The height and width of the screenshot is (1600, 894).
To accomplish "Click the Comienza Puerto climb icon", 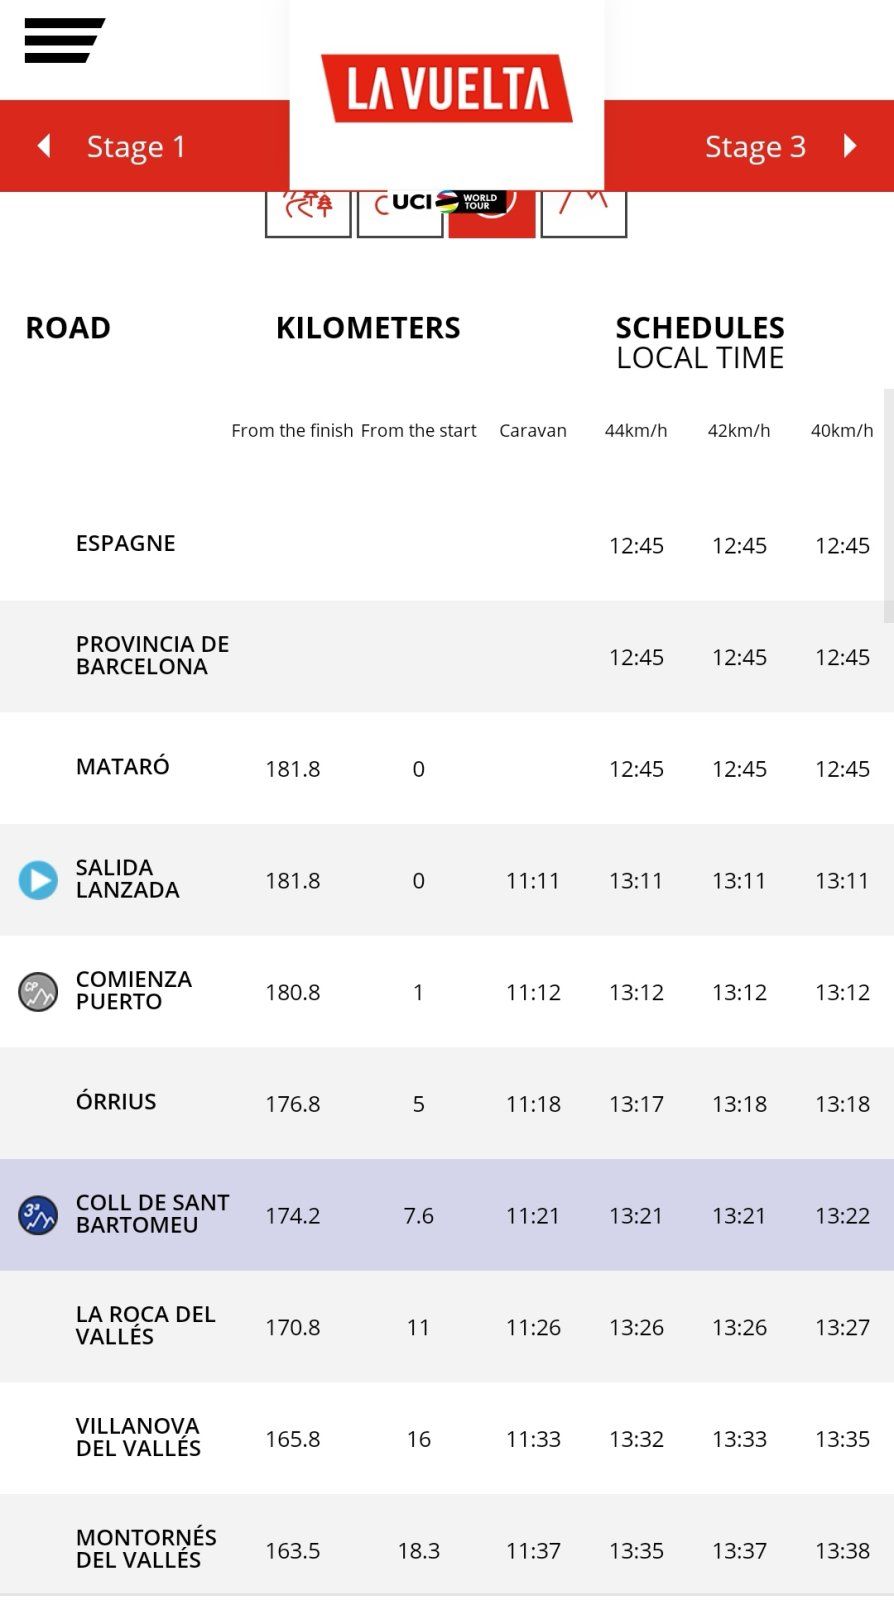I will click(38, 992).
